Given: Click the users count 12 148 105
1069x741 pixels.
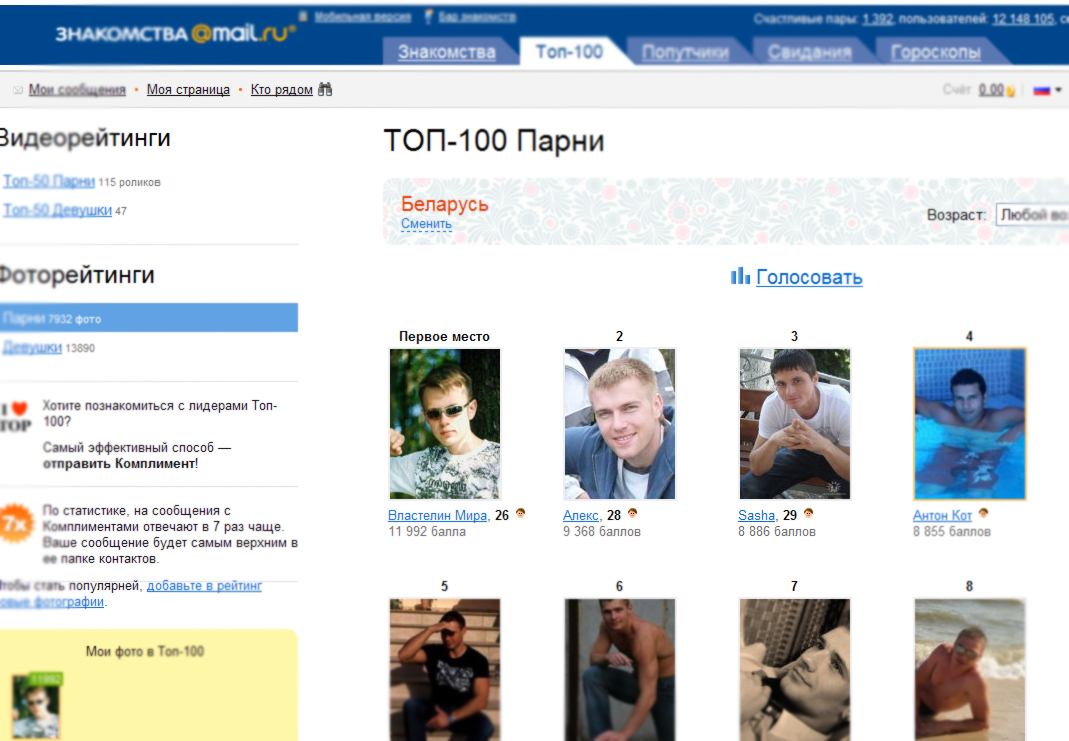Looking at the screenshot, I should [x=1023, y=19].
